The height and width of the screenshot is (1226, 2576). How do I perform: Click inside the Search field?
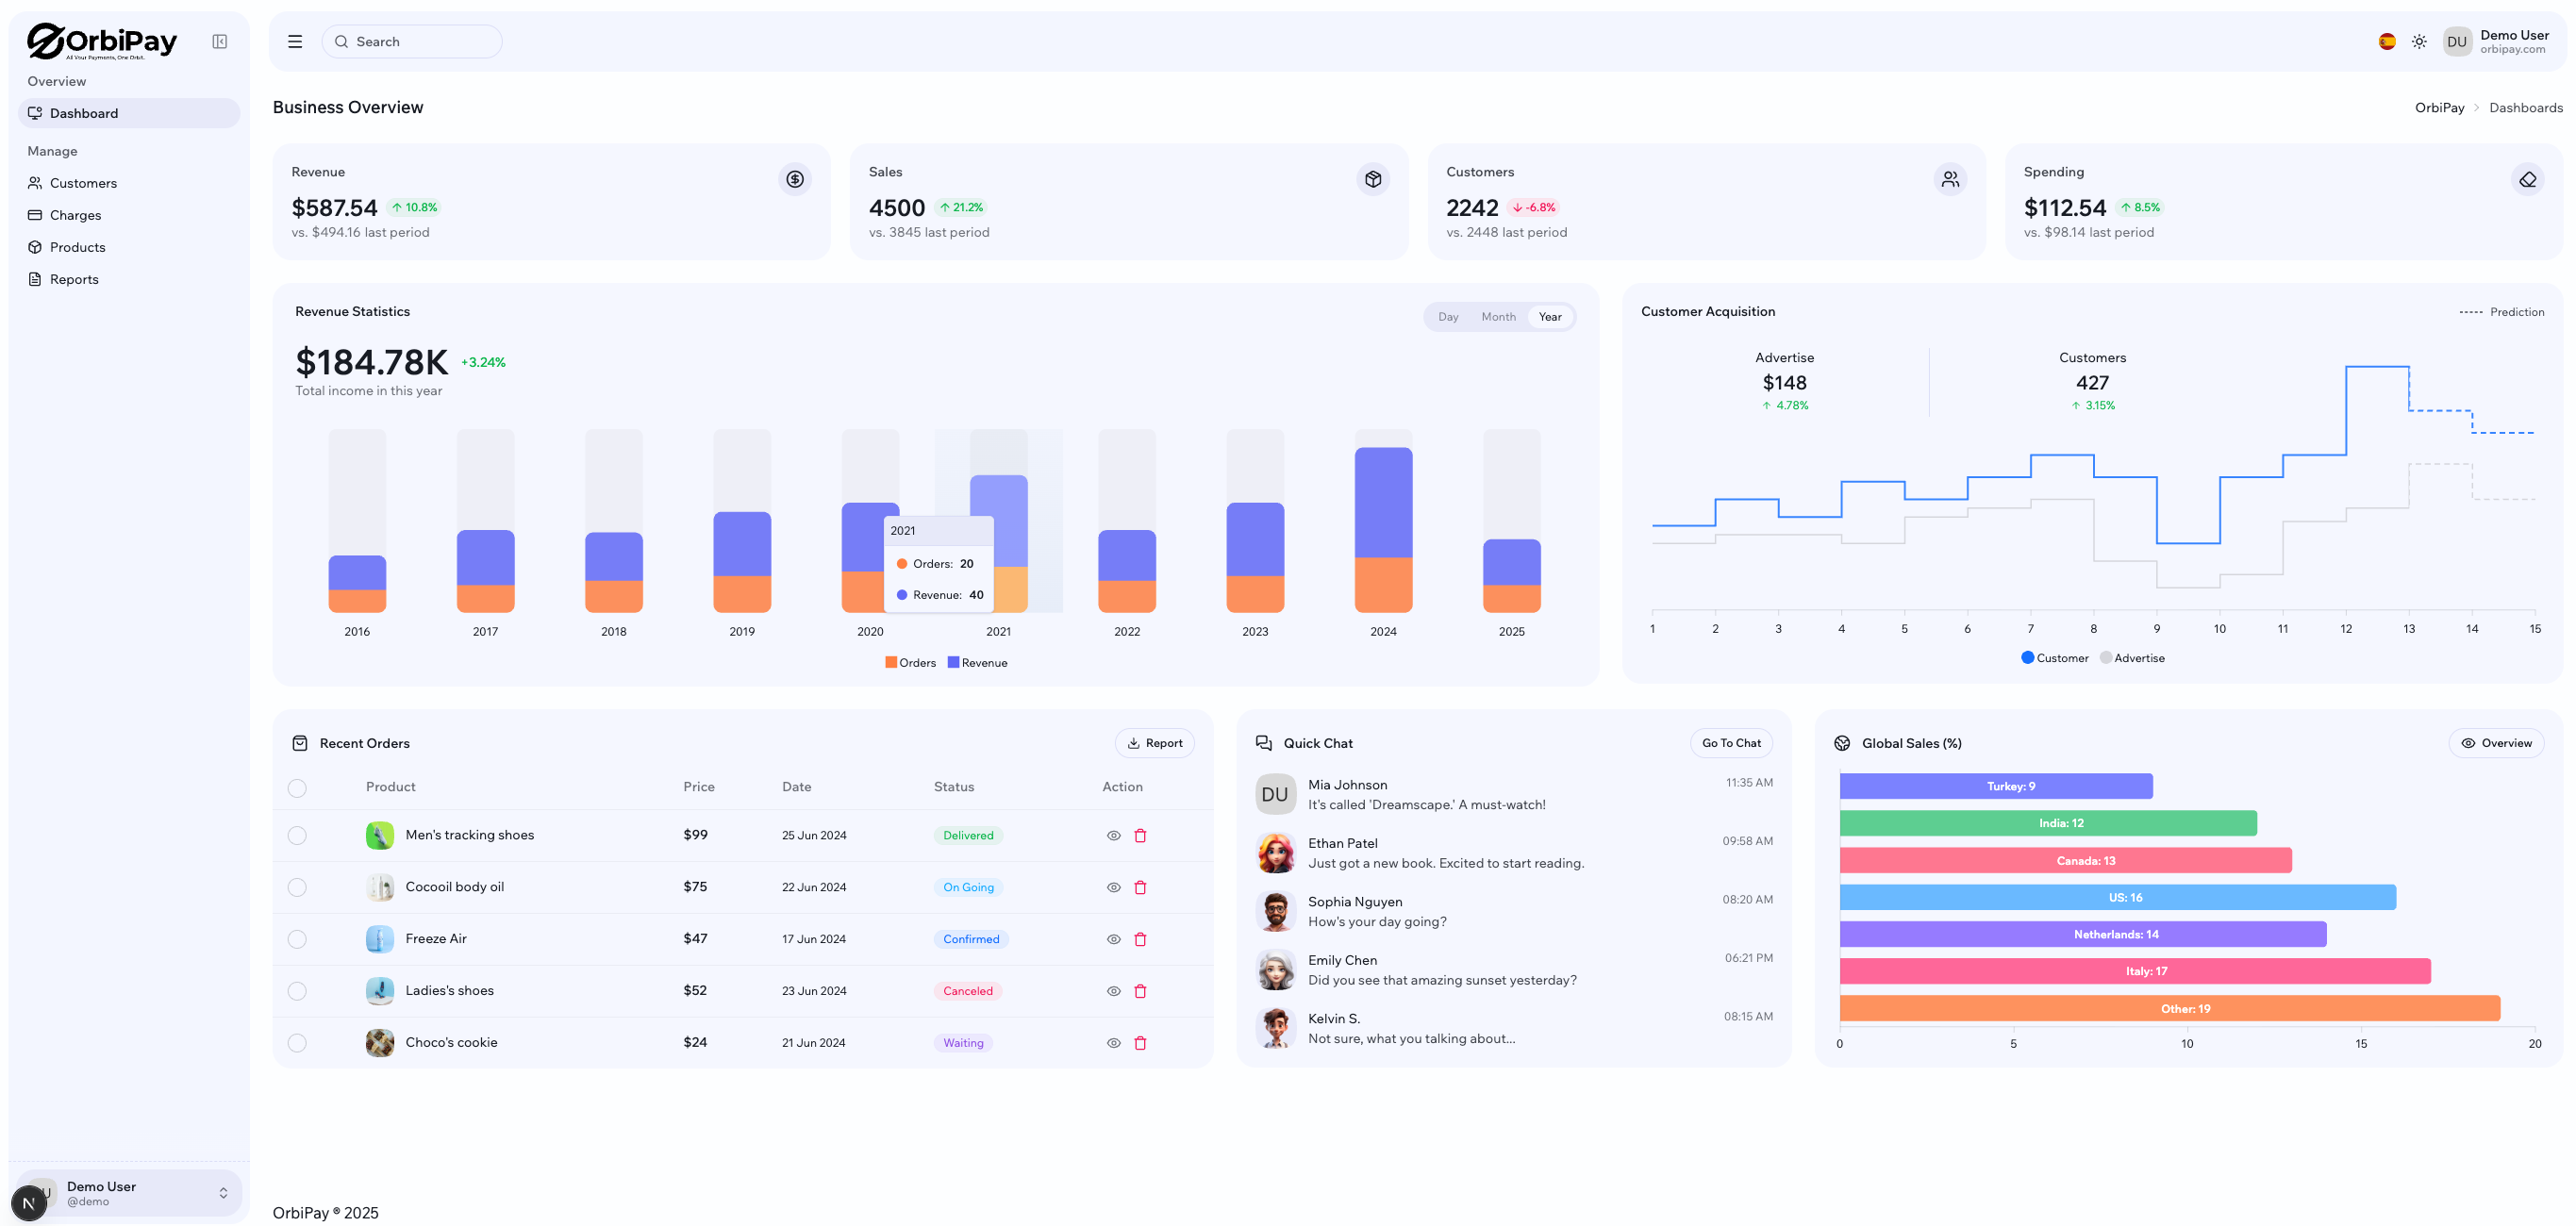coord(412,41)
